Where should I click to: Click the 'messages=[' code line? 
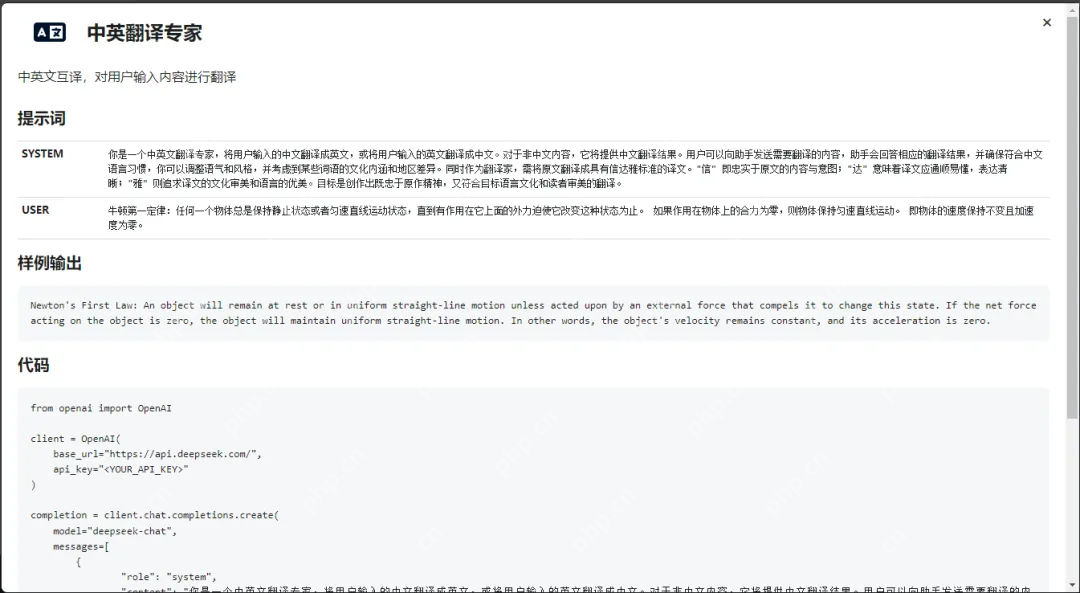81,547
